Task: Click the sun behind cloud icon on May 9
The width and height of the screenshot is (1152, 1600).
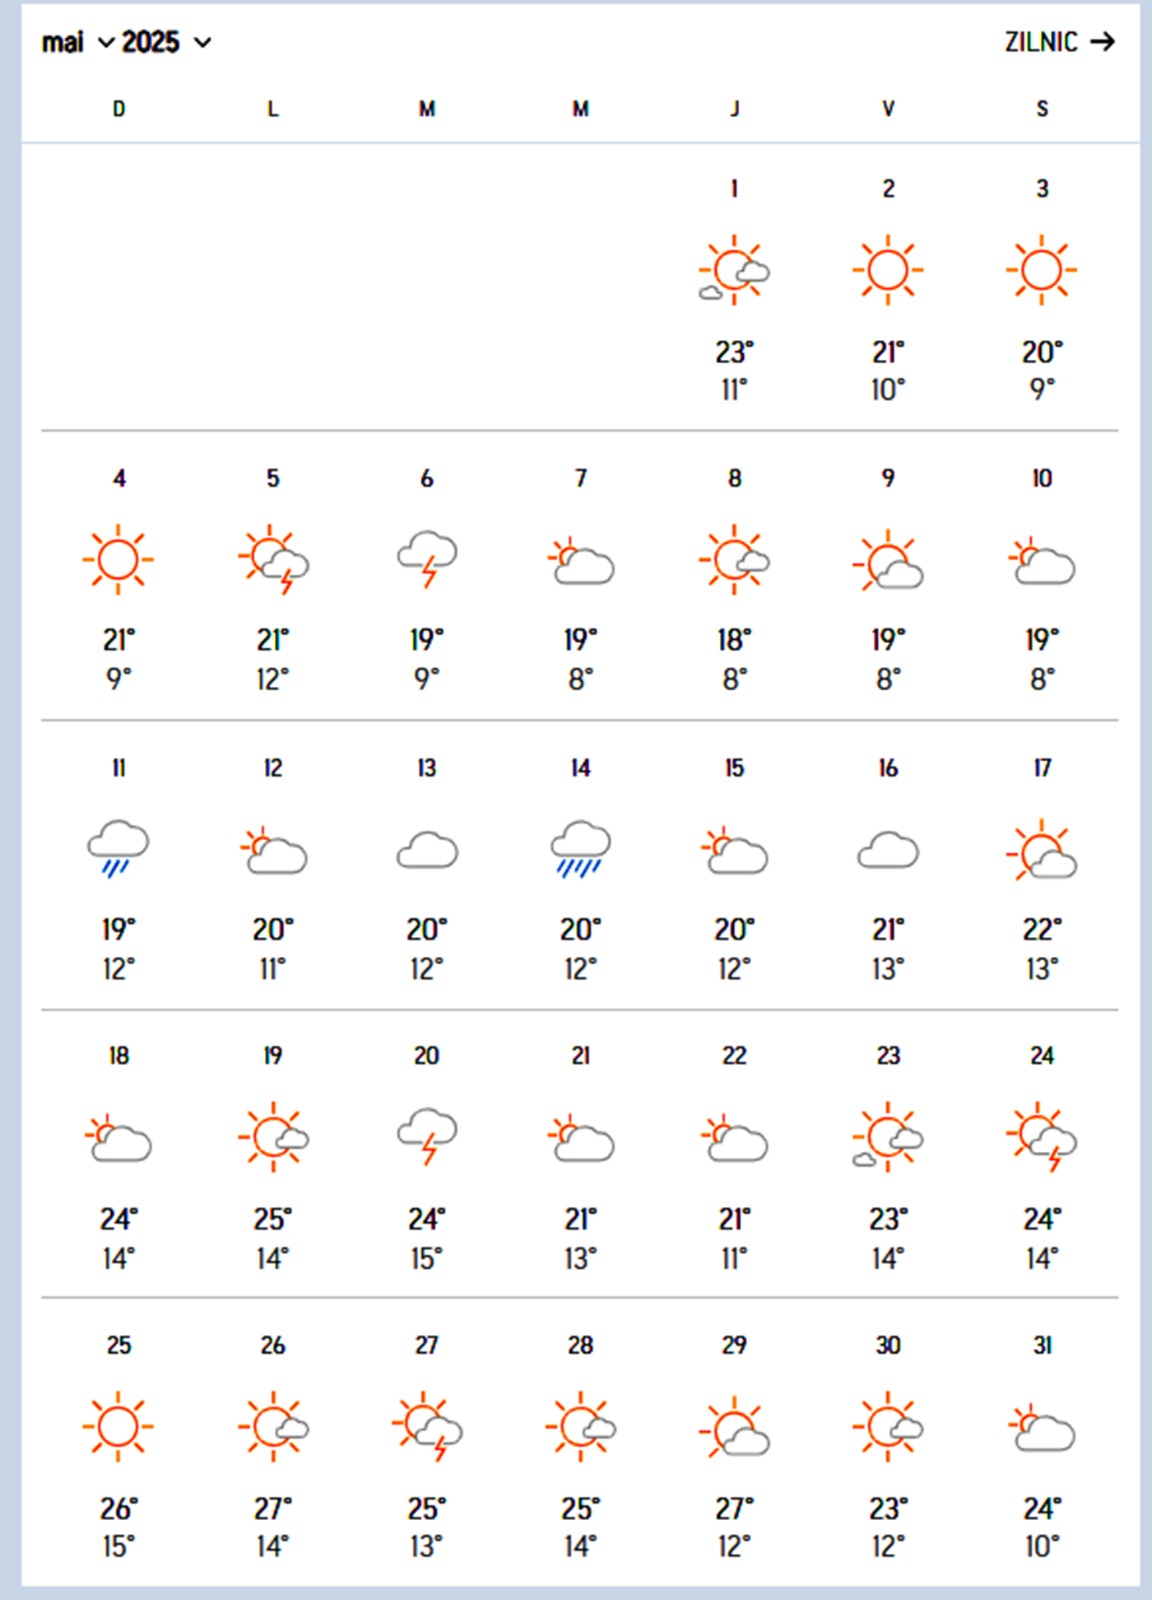Action: [x=888, y=562]
